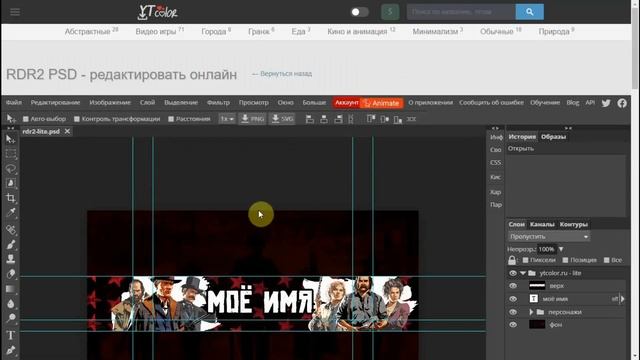Hide the верх layer
Viewport: 640px width, 360px height.
click(513, 286)
